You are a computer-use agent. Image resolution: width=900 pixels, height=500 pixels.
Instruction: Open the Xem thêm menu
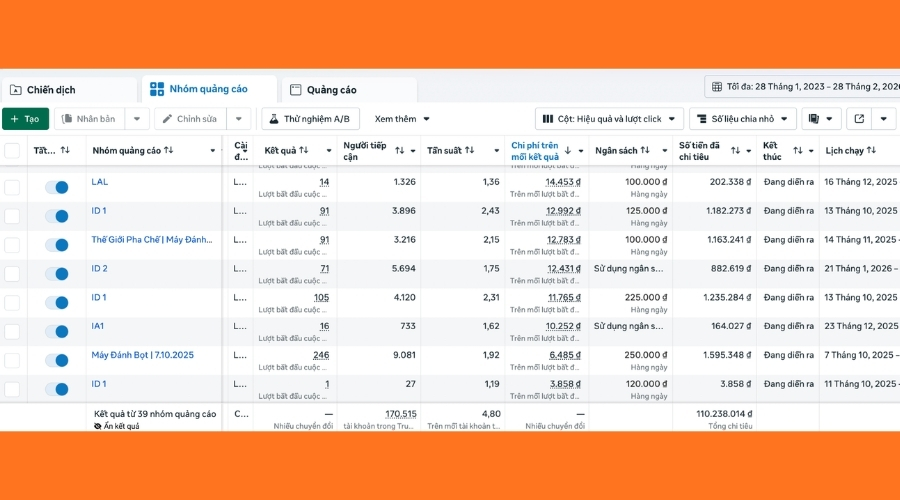coord(402,119)
